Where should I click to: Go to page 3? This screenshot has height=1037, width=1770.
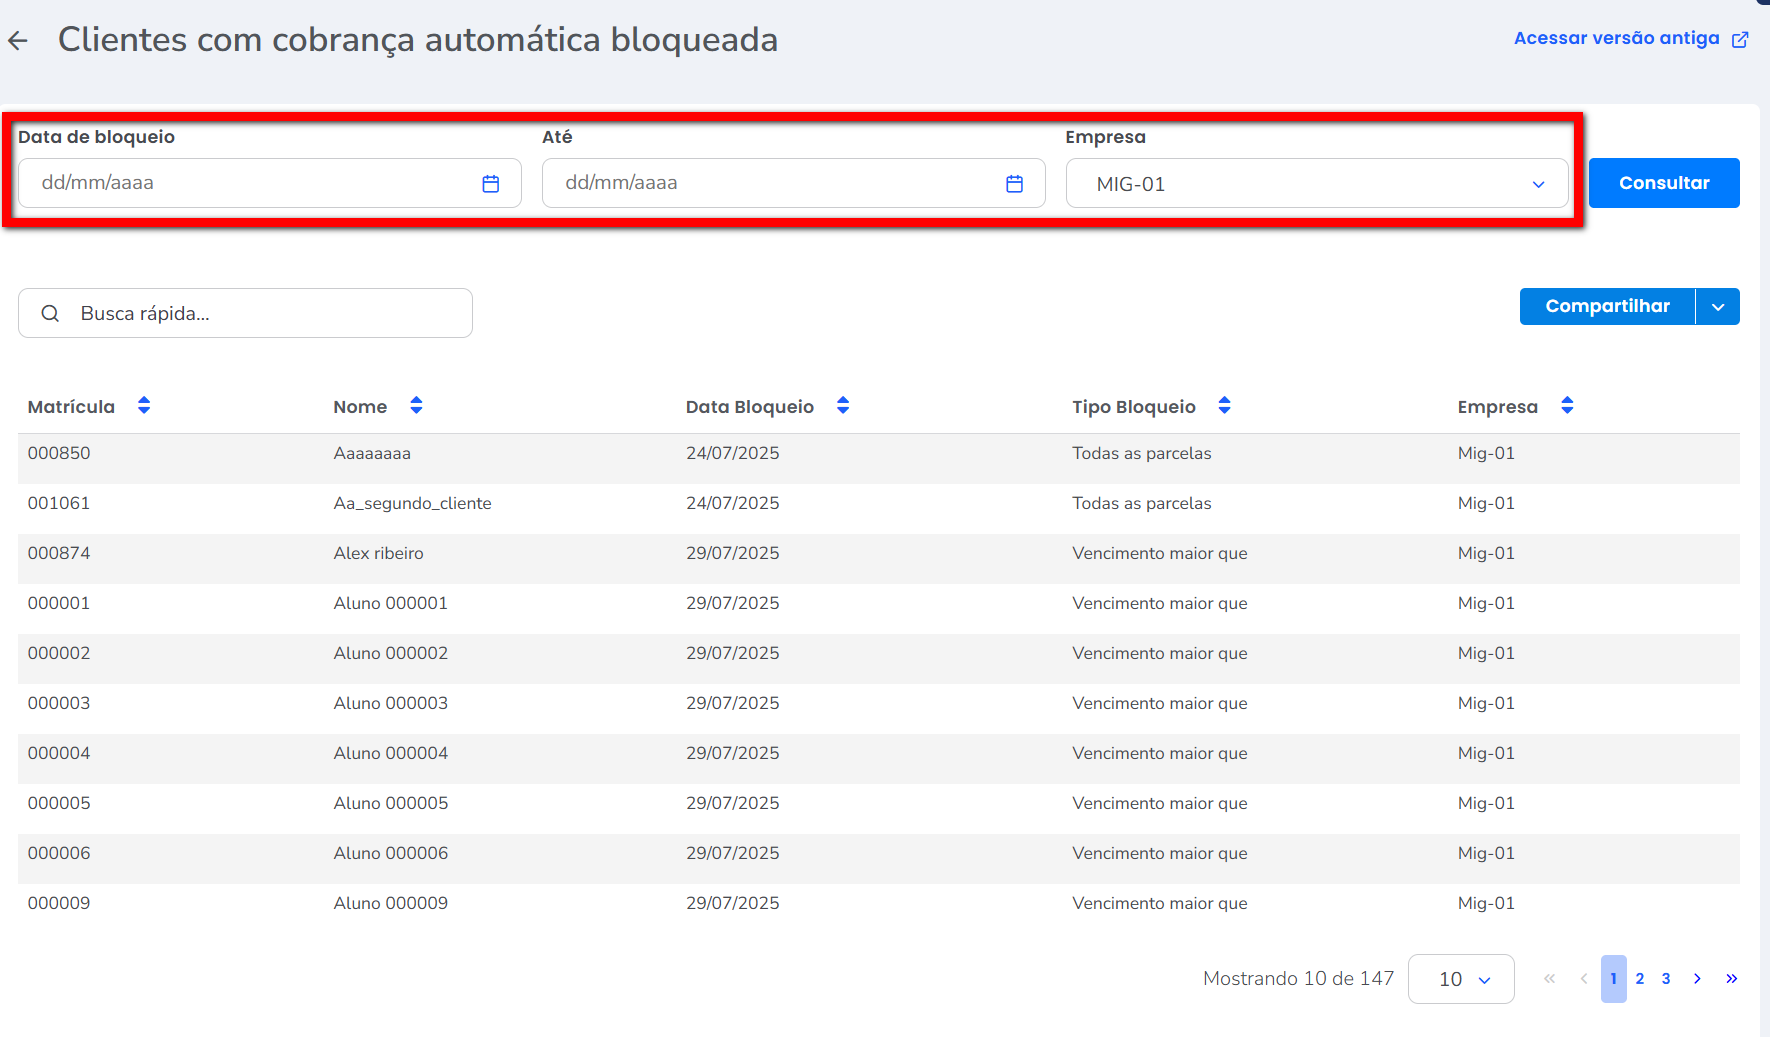[x=1666, y=979]
